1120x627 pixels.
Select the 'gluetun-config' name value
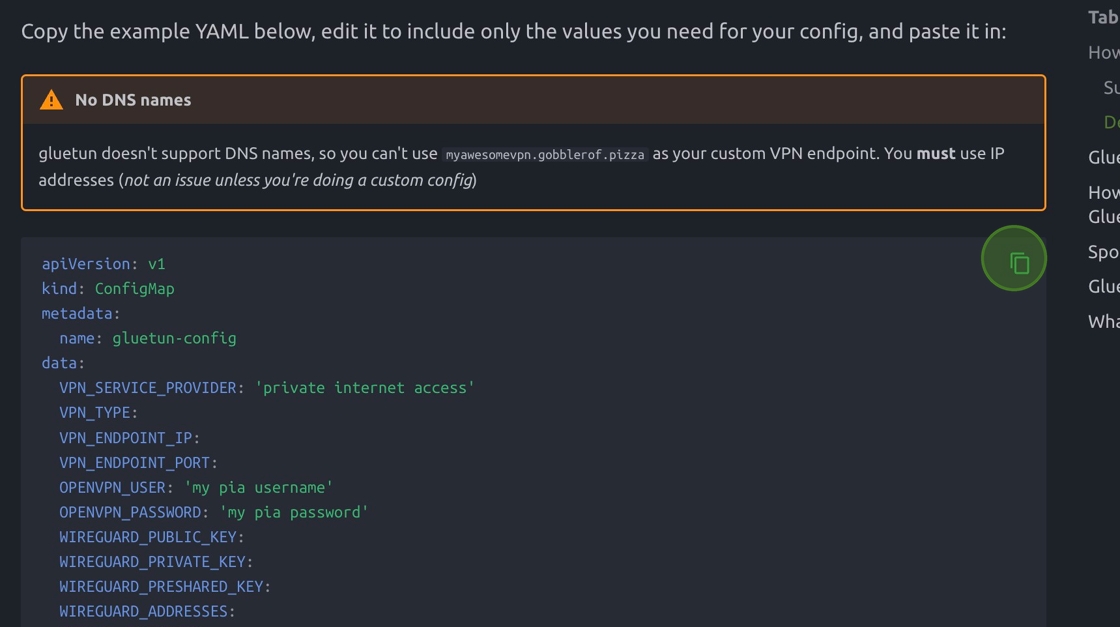(174, 338)
